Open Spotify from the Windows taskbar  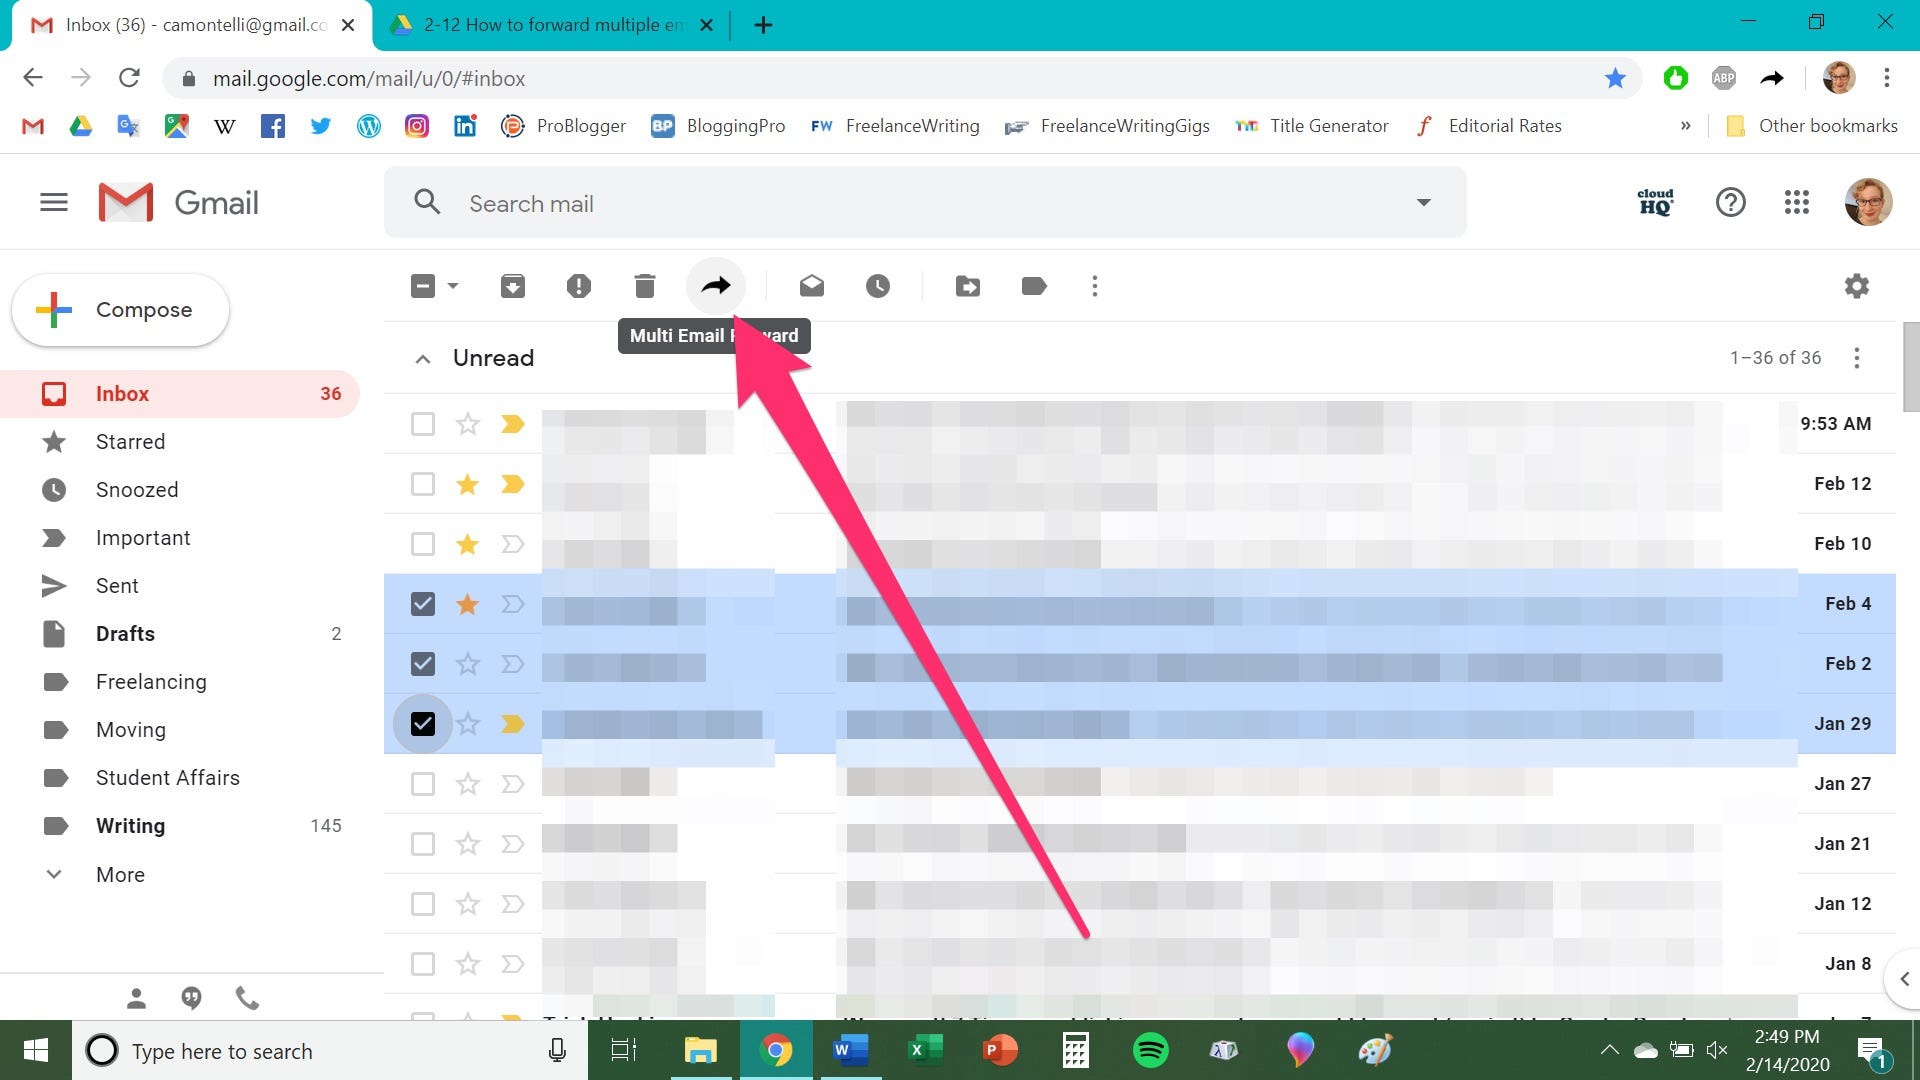coord(1150,1050)
